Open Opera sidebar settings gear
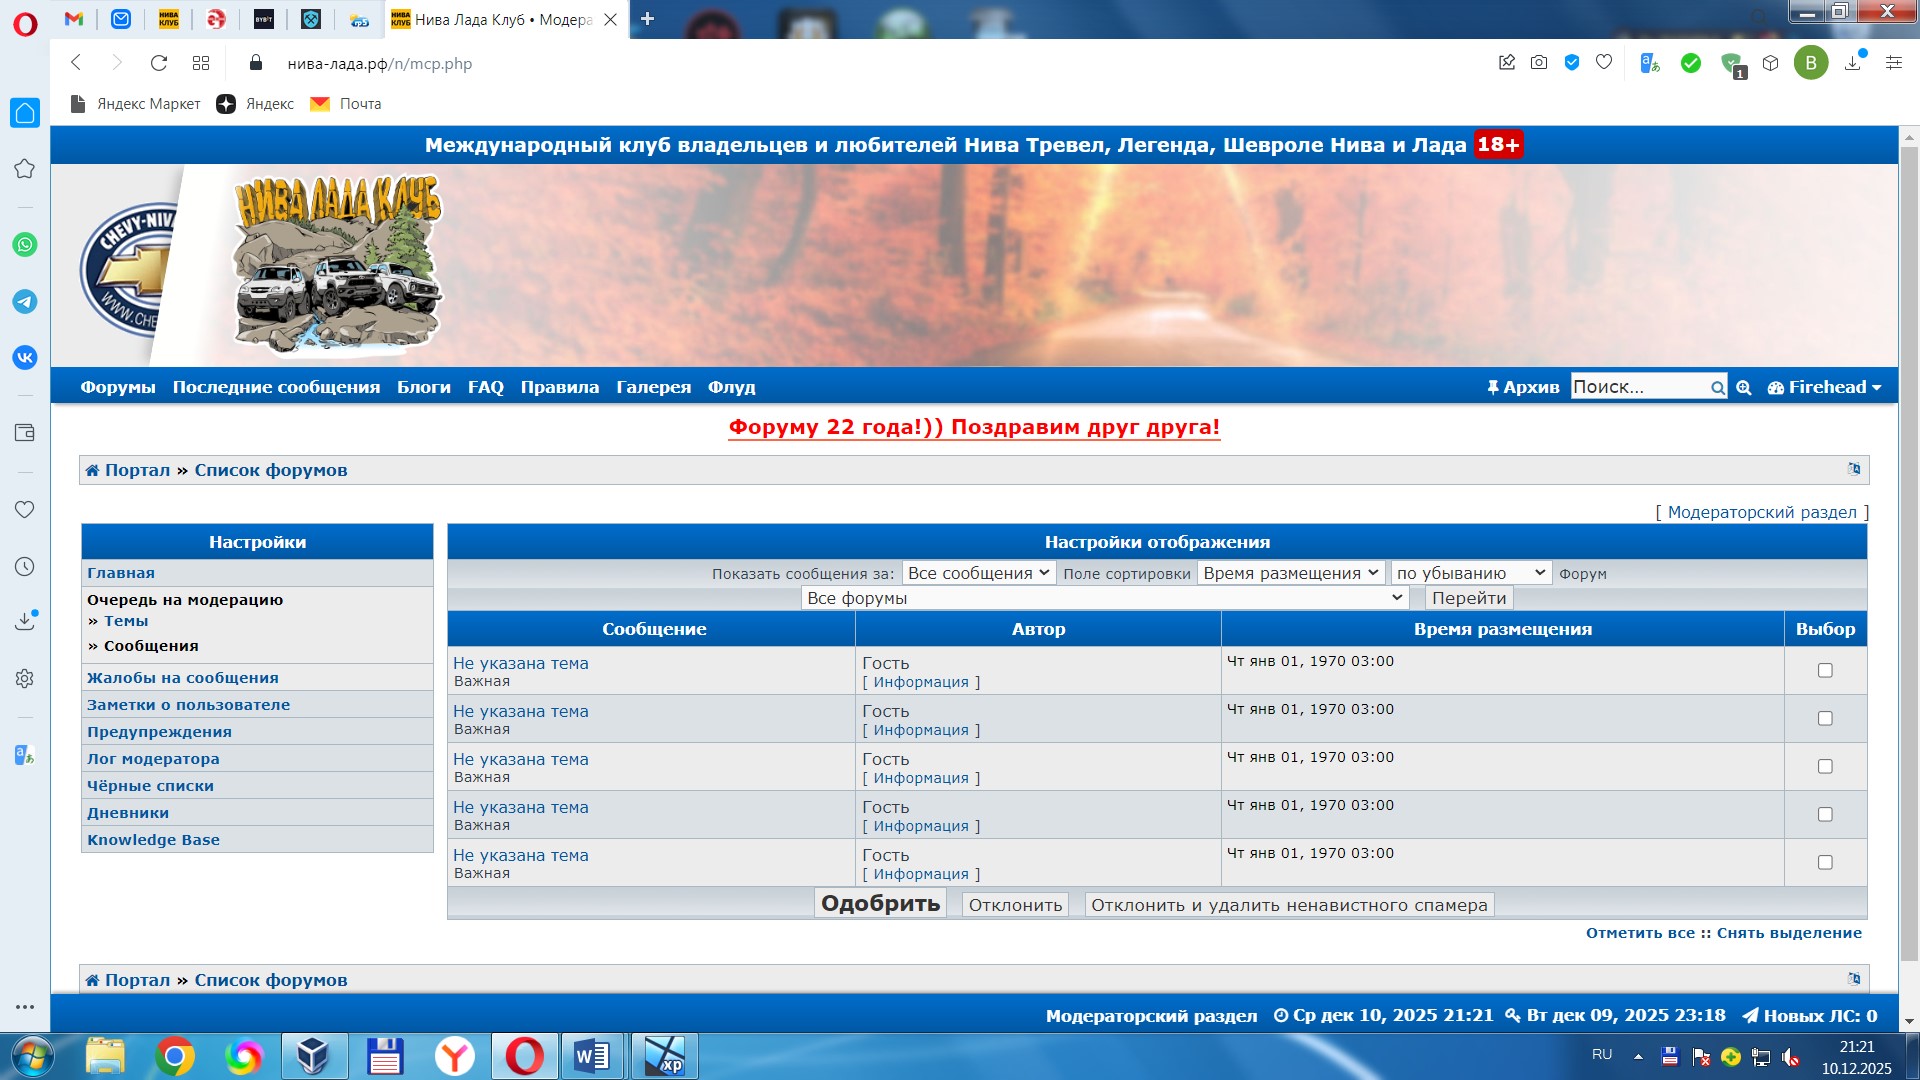Viewport: 1920px width, 1080px height. (x=25, y=679)
